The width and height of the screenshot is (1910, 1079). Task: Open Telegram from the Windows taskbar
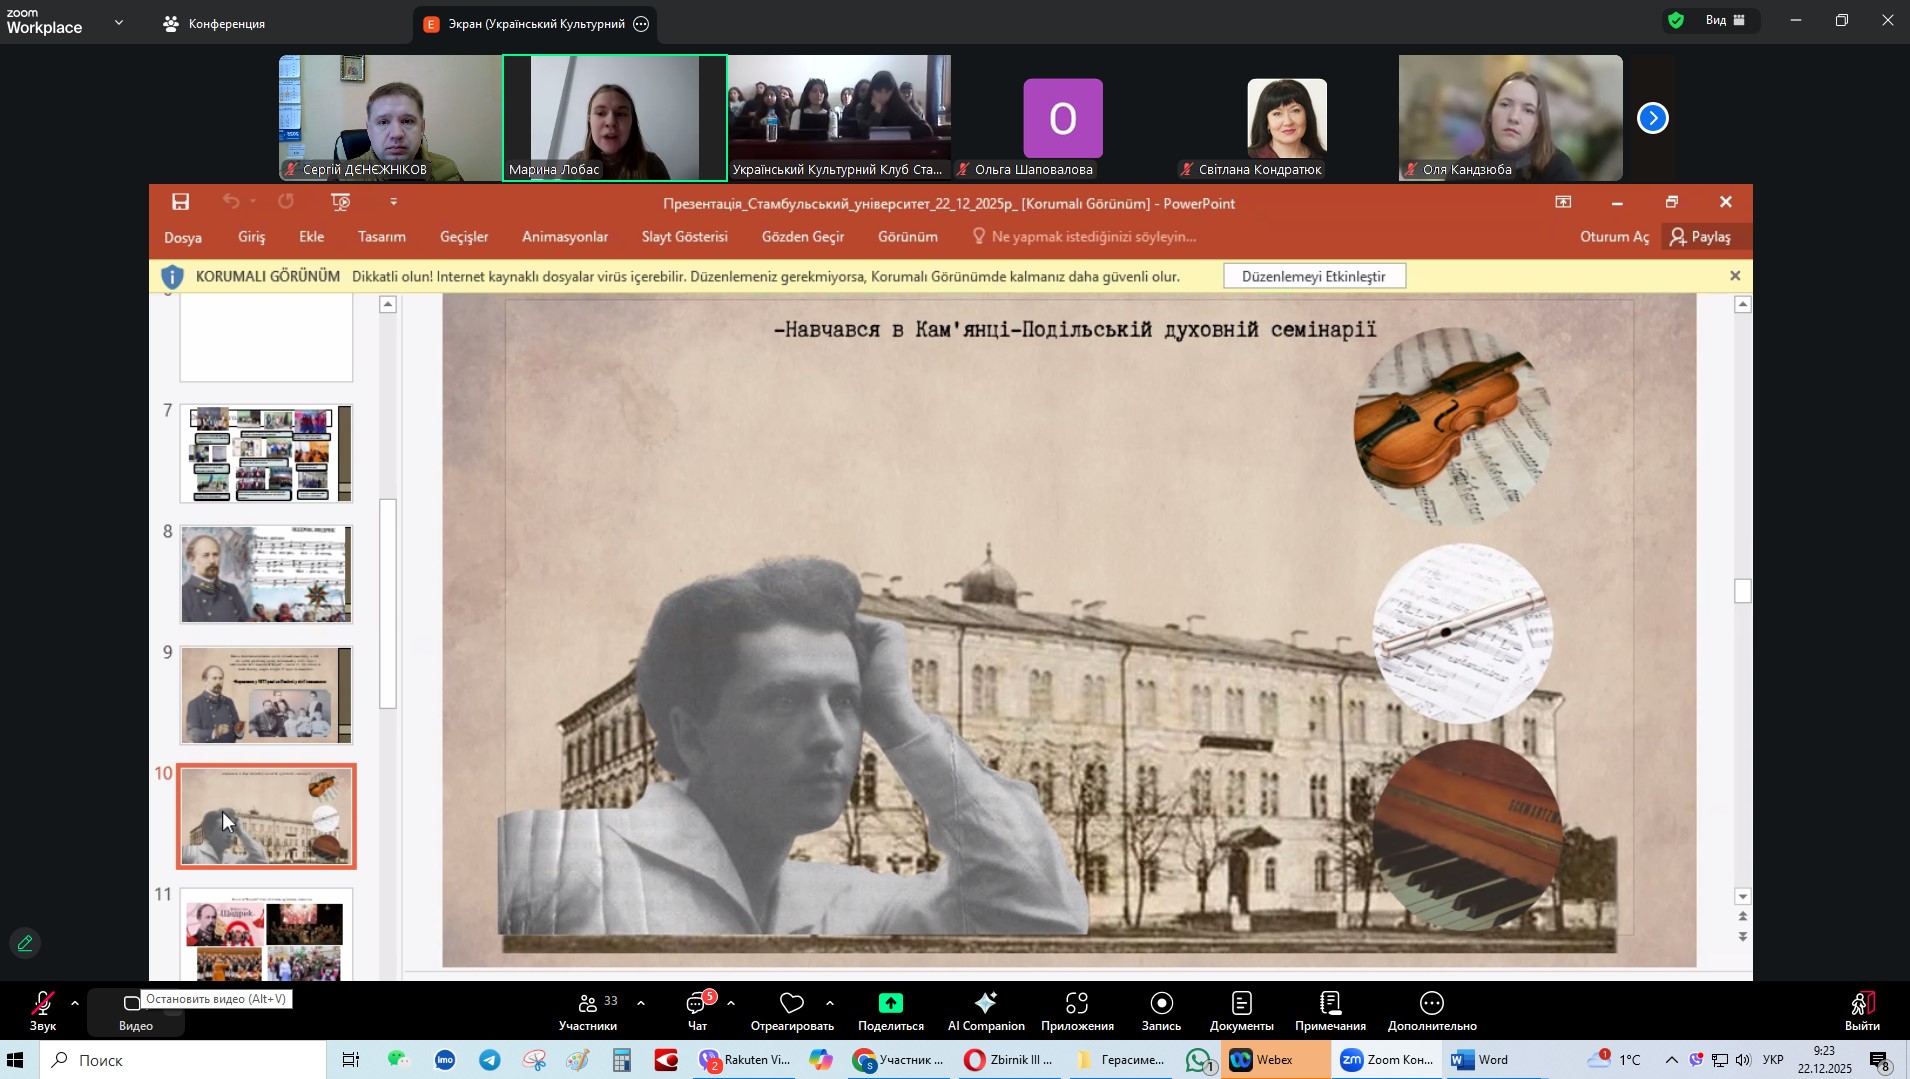pyautogui.click(x=490, y=1060)
